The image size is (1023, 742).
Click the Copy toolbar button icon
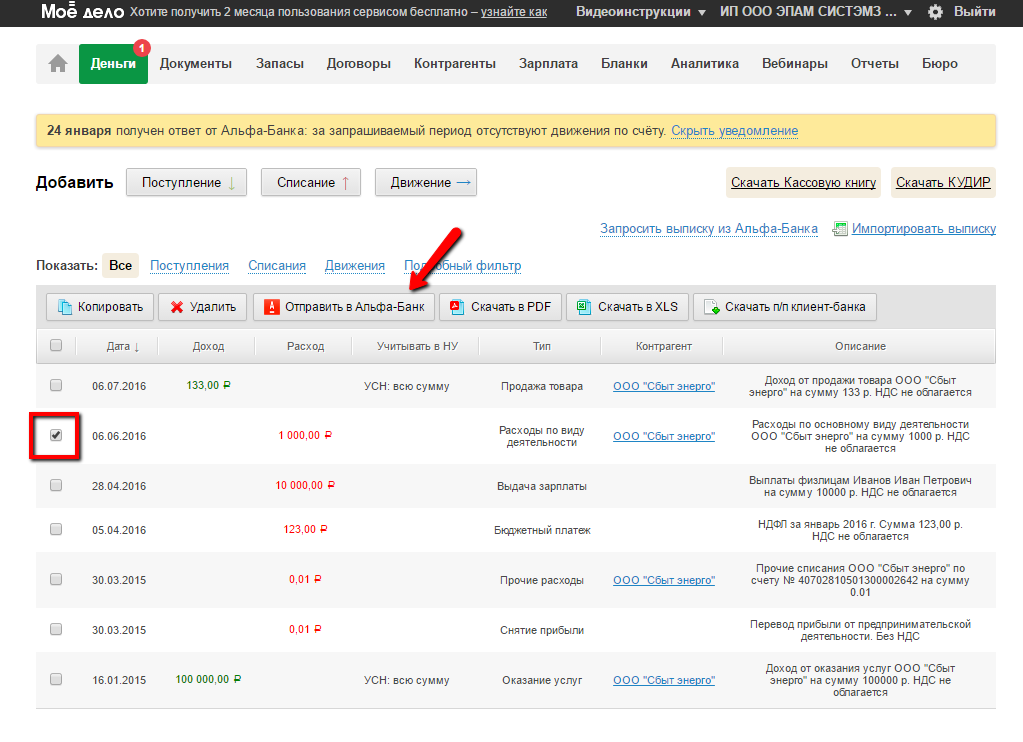click(66, 307)
